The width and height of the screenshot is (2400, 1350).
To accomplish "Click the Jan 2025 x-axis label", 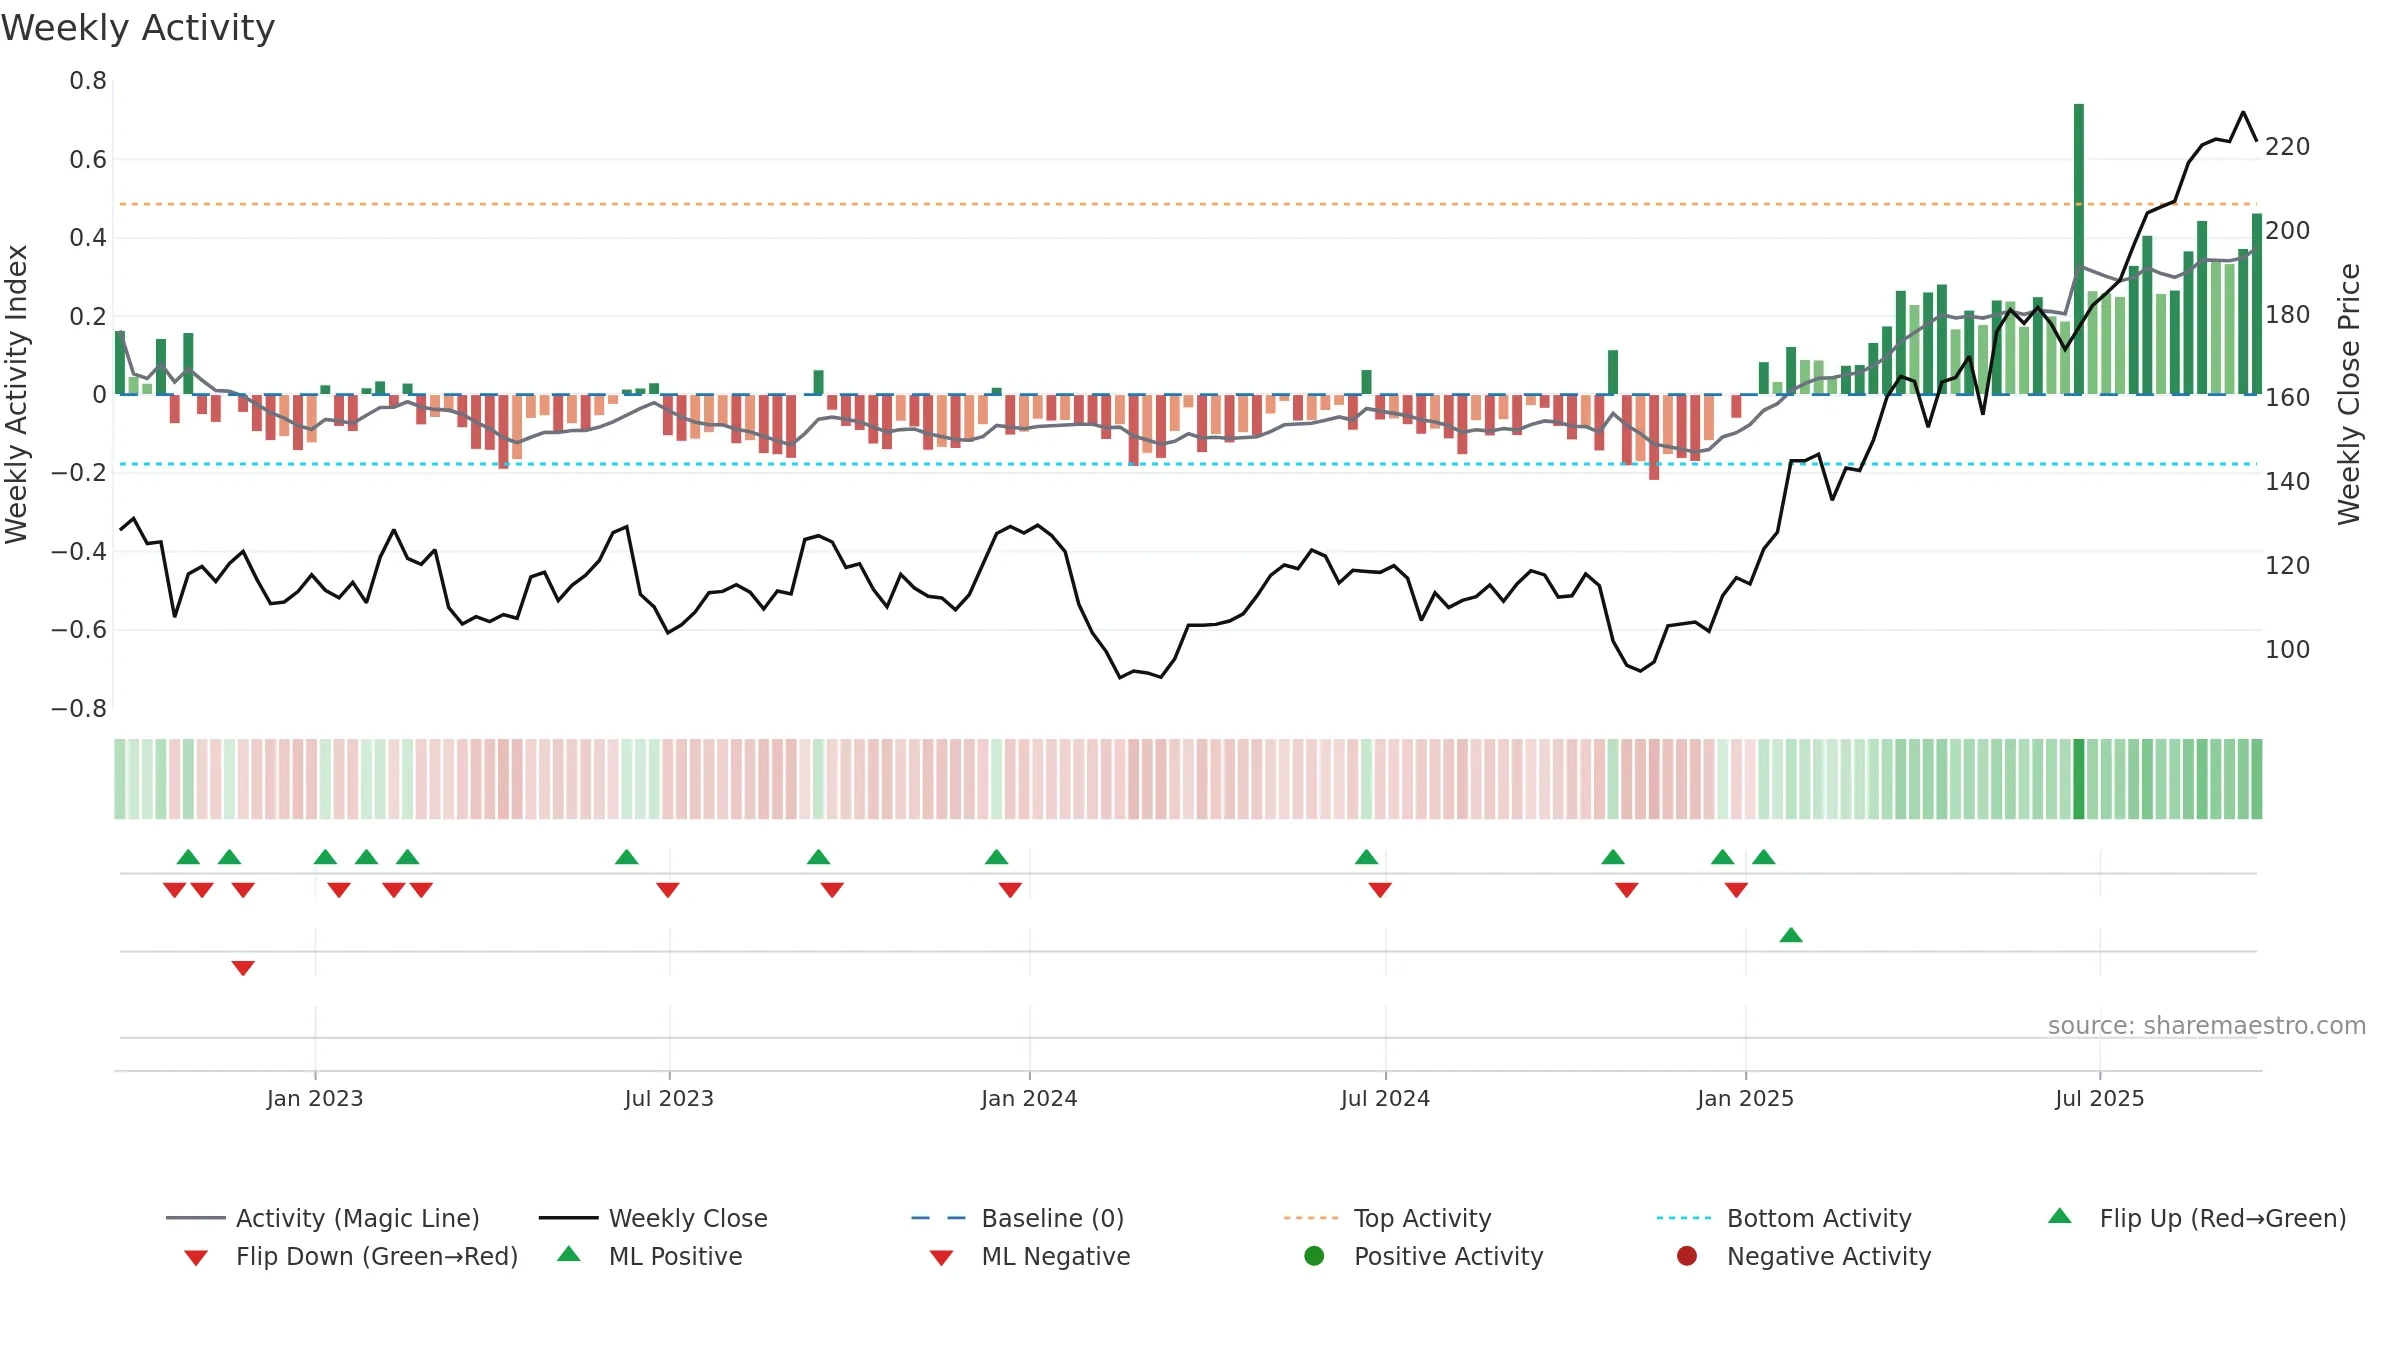I will [1745, 1098].
